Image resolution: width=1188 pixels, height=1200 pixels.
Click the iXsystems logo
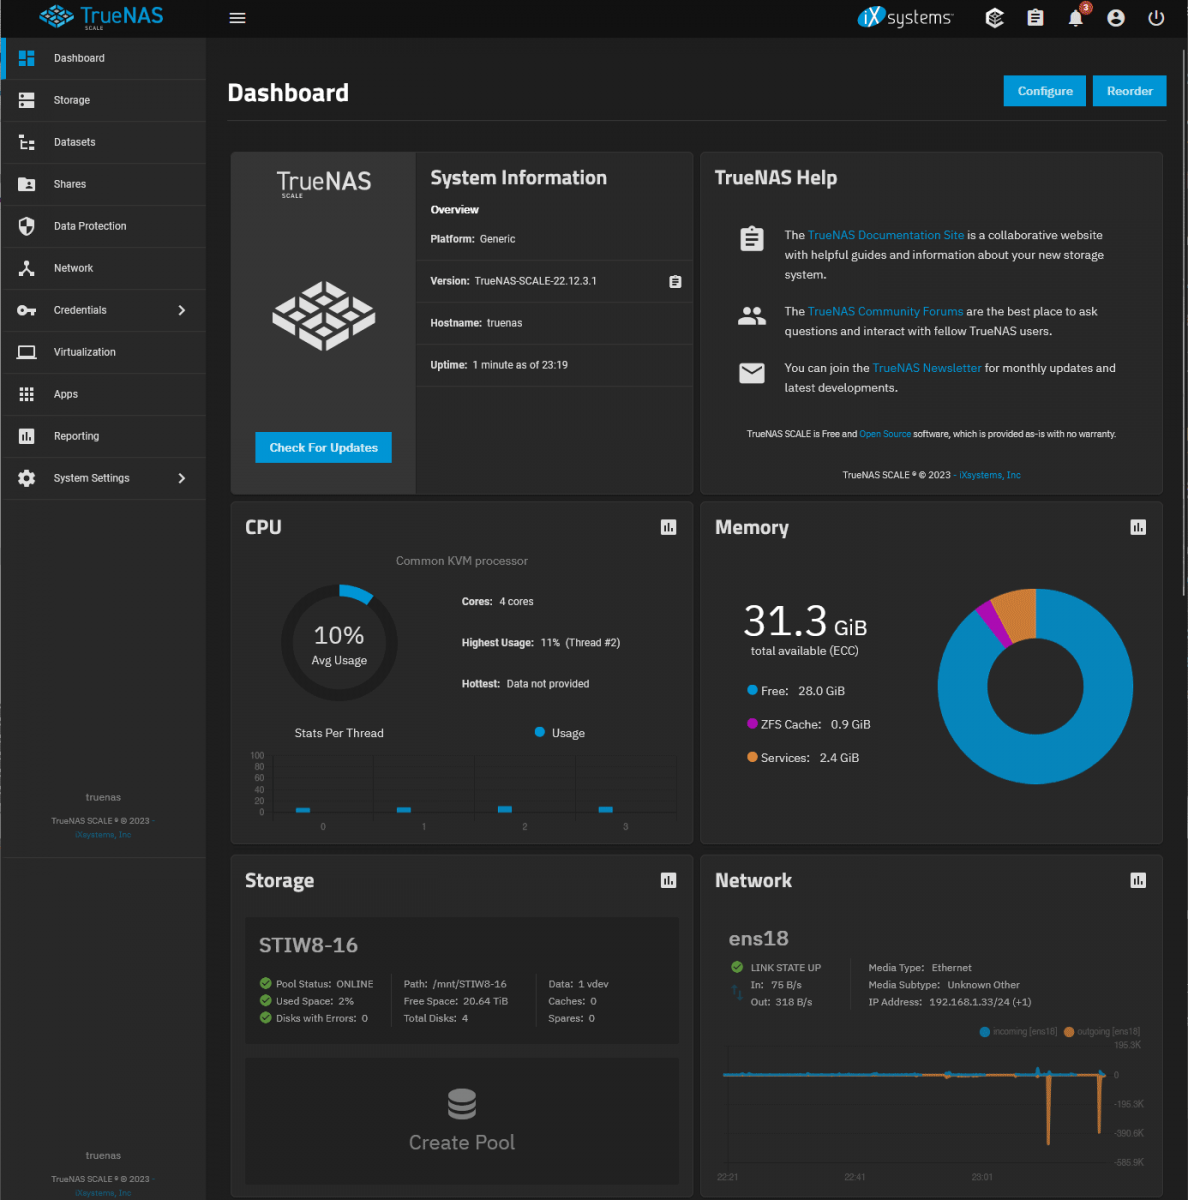click(x=906, y=17)
